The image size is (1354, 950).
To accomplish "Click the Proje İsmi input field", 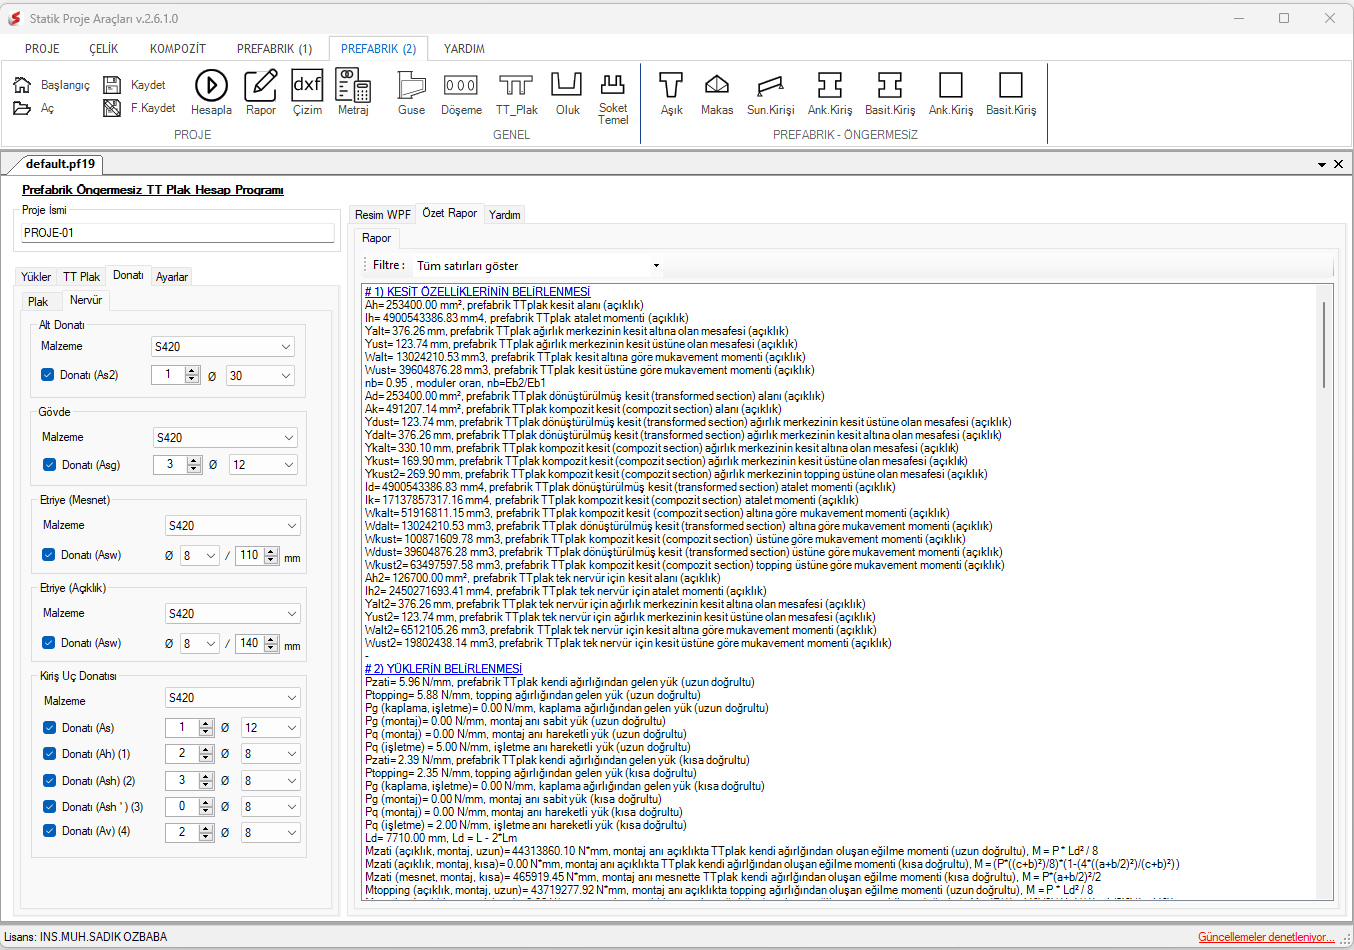I will coord(178,233).
